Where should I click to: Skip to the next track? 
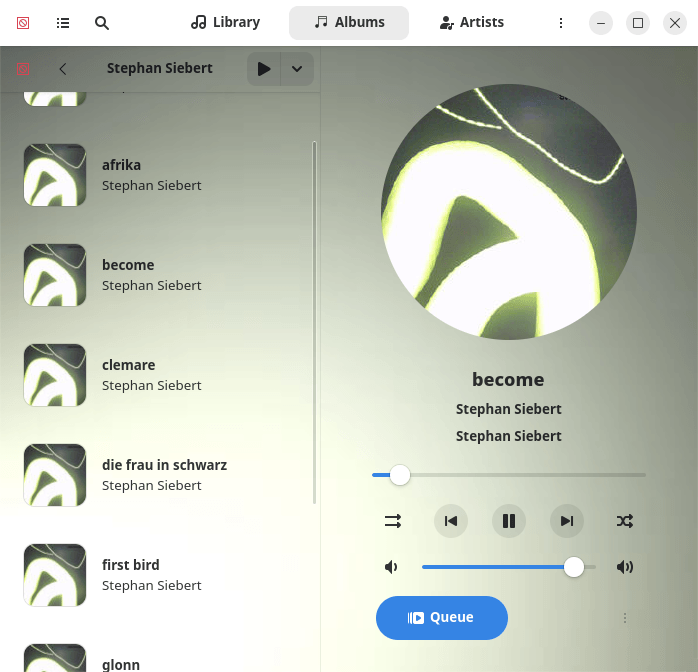coord(567,521)
